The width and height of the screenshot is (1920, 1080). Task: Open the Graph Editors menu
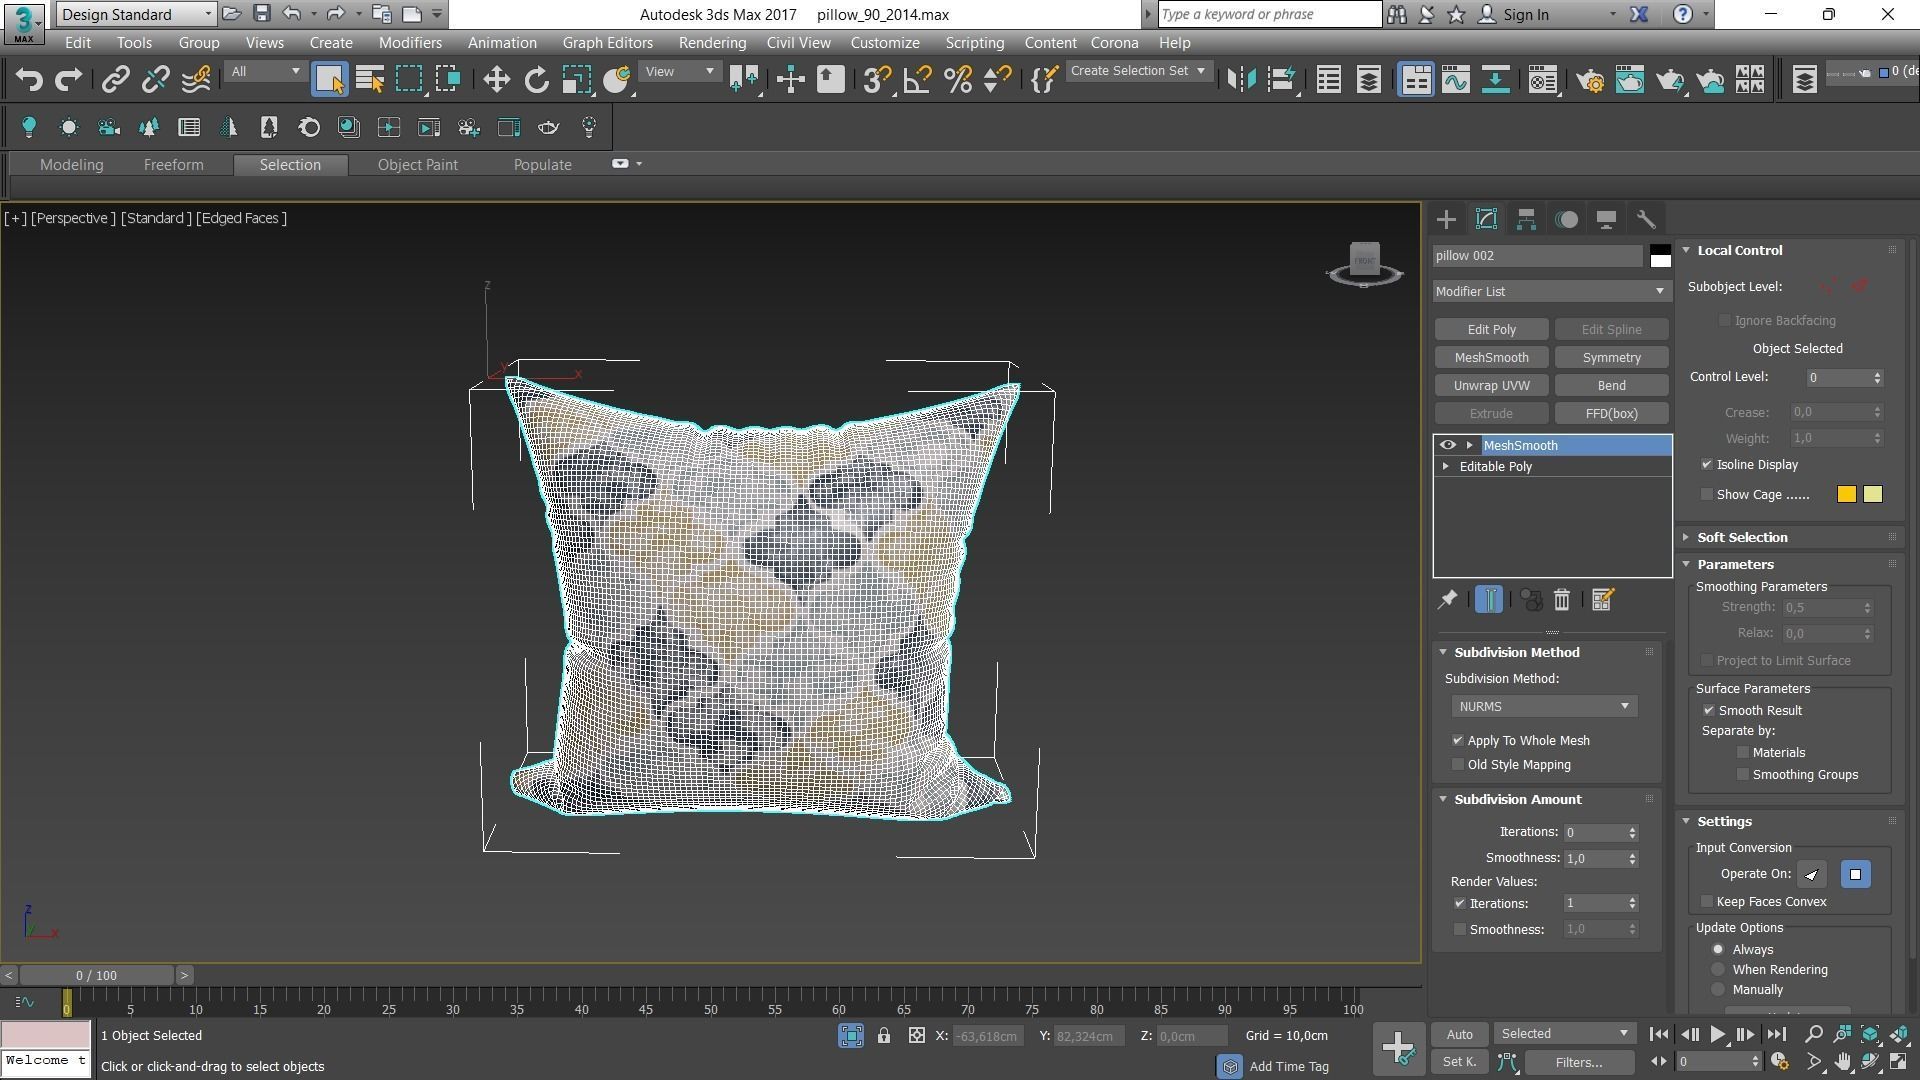point(607,43)
